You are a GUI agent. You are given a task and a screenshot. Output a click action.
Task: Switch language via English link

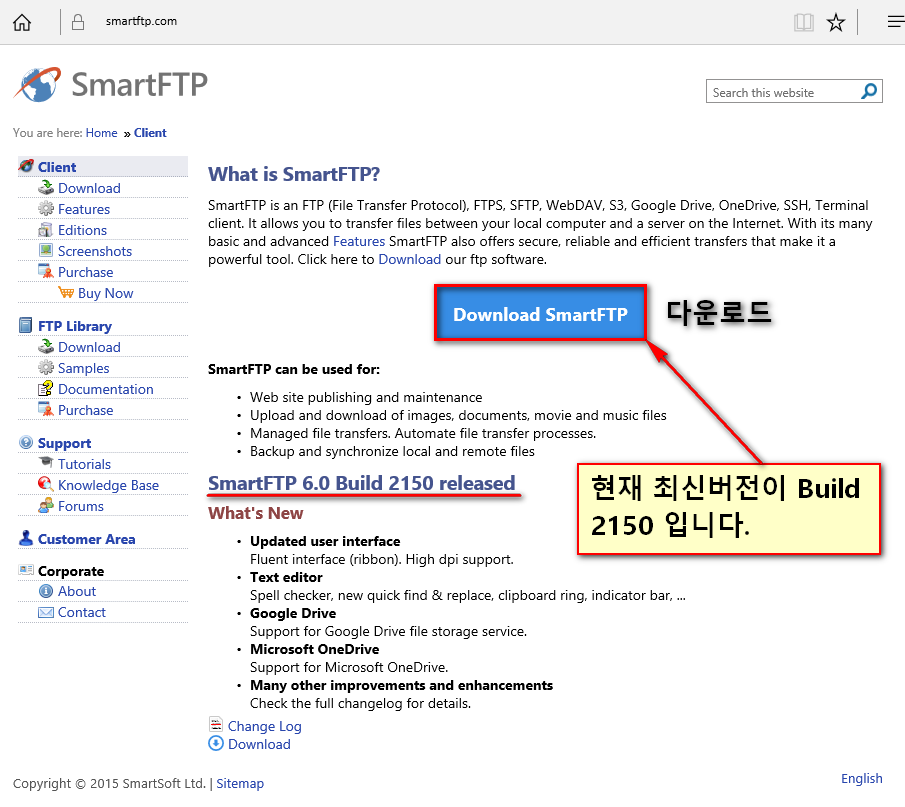coord(861,778)
